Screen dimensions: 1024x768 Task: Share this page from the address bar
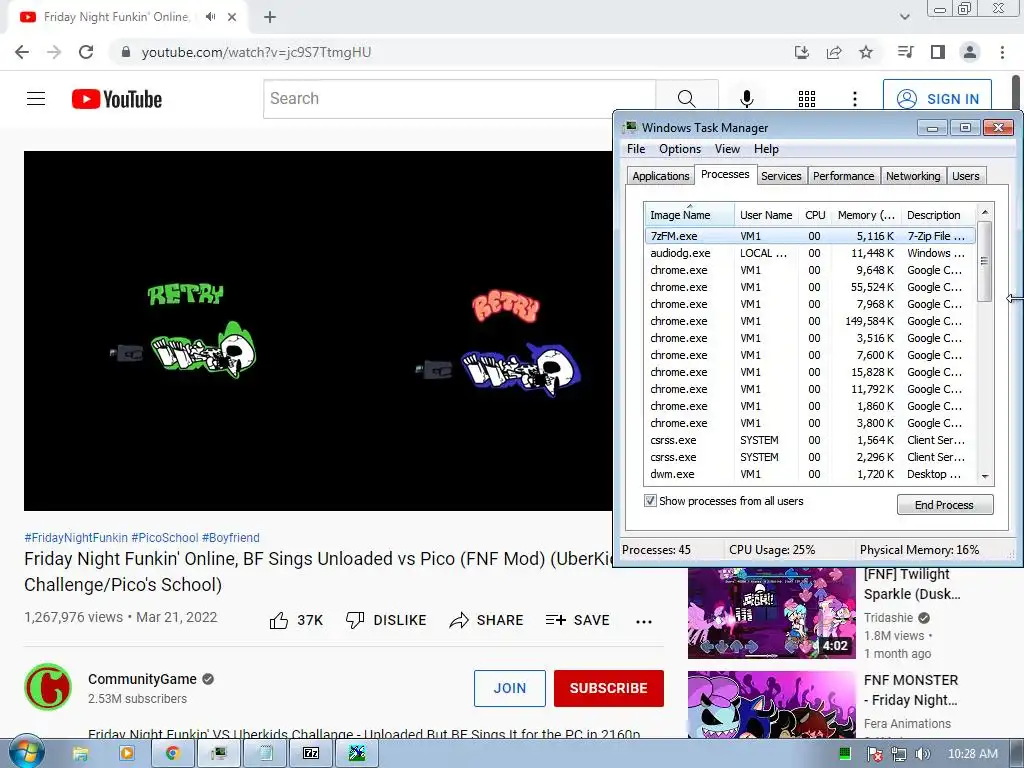(834, 52)
